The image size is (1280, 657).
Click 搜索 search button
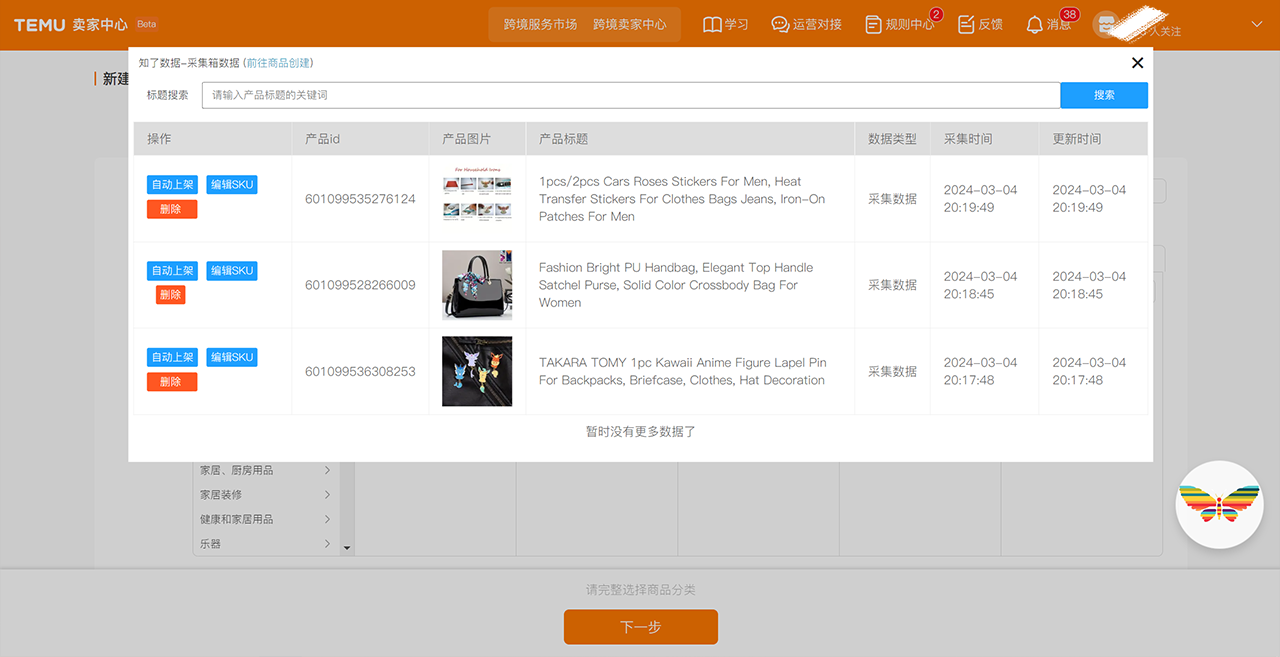click(1103, 95)
